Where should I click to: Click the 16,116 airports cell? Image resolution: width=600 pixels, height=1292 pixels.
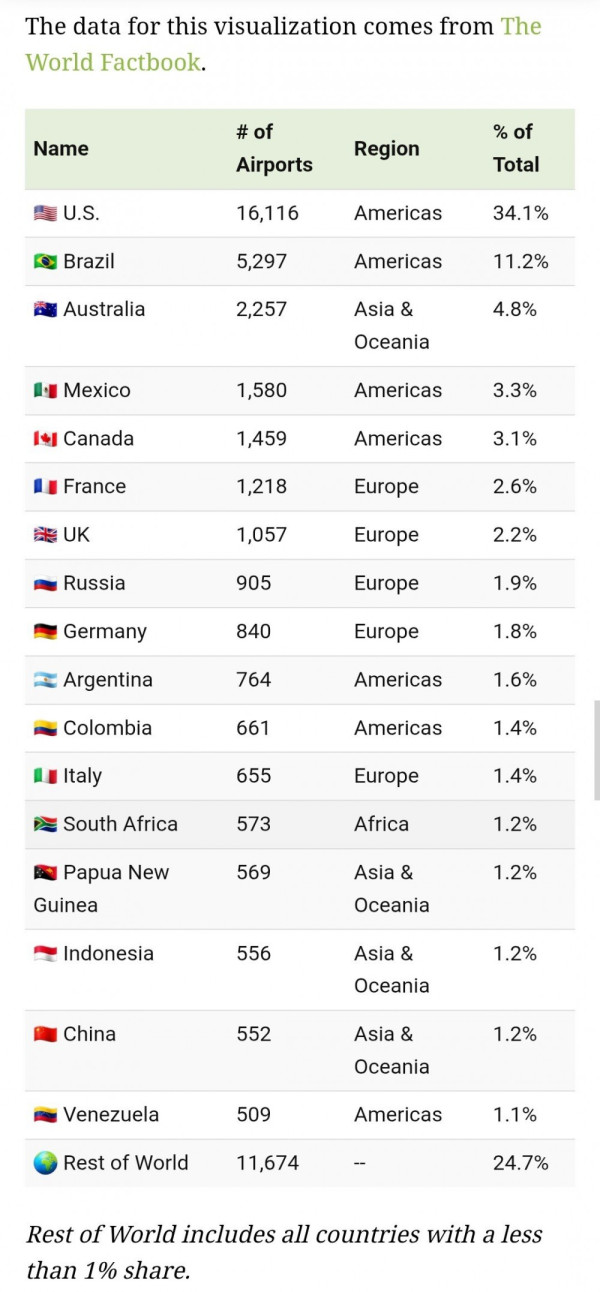[267, 213]
